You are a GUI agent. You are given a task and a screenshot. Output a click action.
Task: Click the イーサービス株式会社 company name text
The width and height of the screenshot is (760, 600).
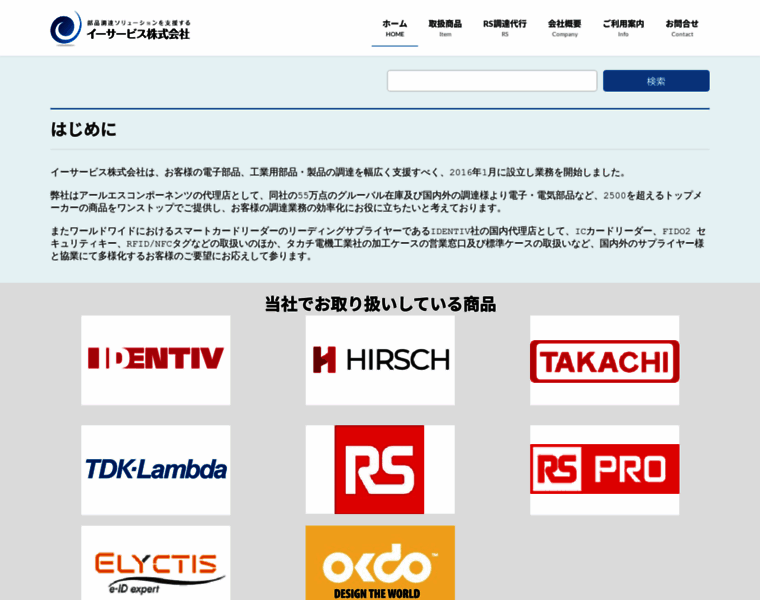pyautogui.click(x=138, y=34)
